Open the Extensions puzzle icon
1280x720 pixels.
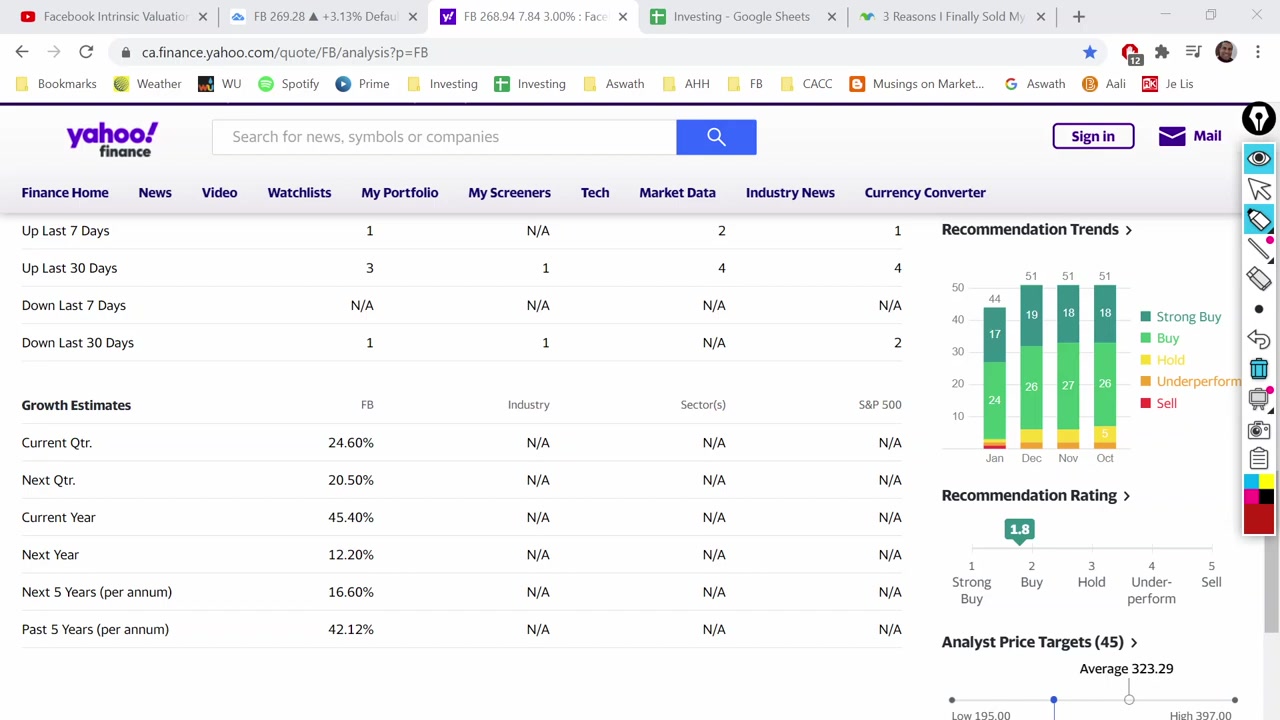1162,52
